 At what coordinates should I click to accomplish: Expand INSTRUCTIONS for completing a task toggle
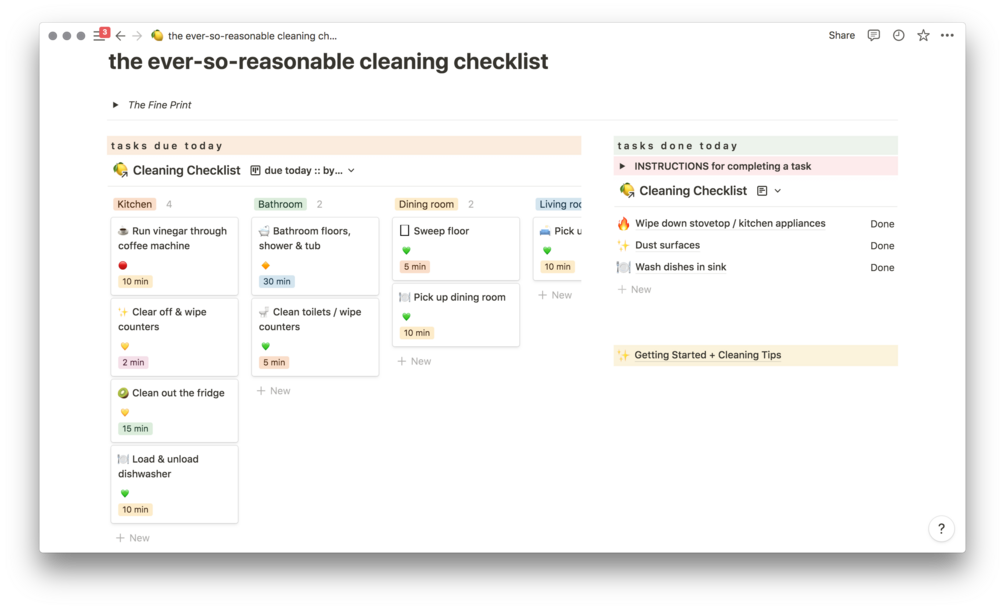click(623, 167)
